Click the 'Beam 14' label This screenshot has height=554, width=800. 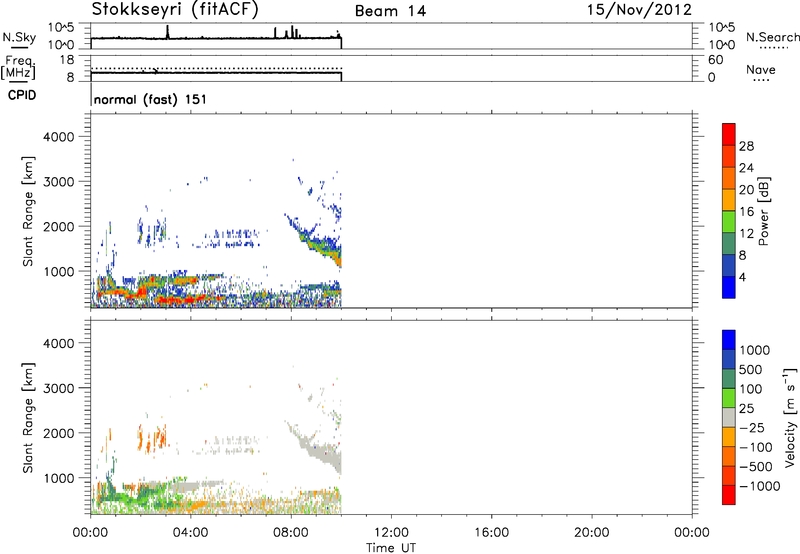pyautogui.click(x=390, y=11)
